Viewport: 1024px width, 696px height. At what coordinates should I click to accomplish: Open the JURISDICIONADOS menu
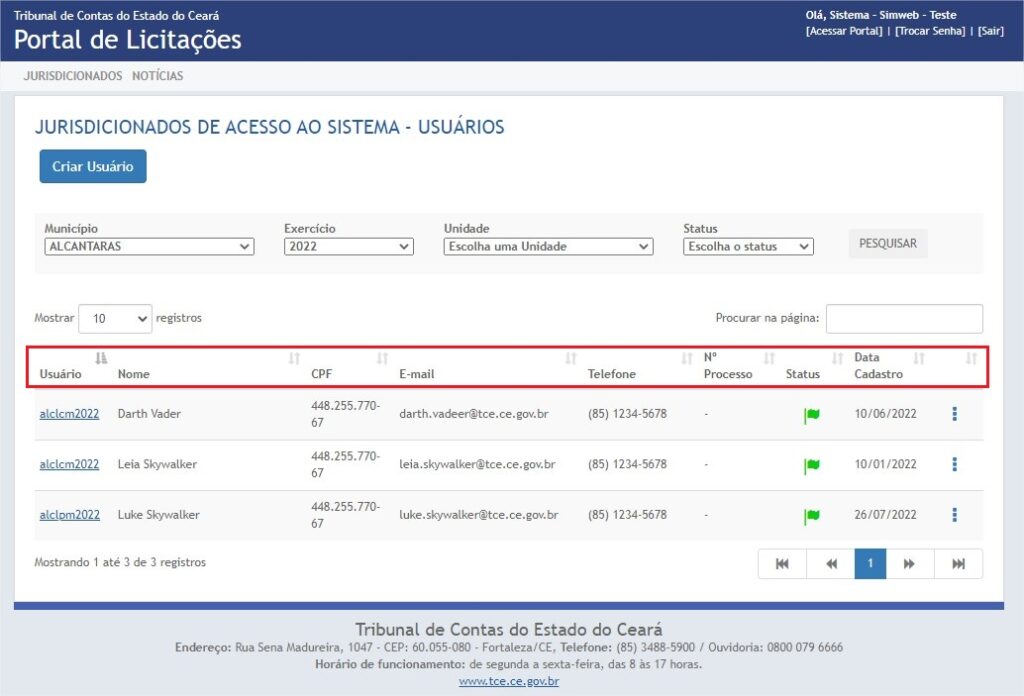coord(73,76)
